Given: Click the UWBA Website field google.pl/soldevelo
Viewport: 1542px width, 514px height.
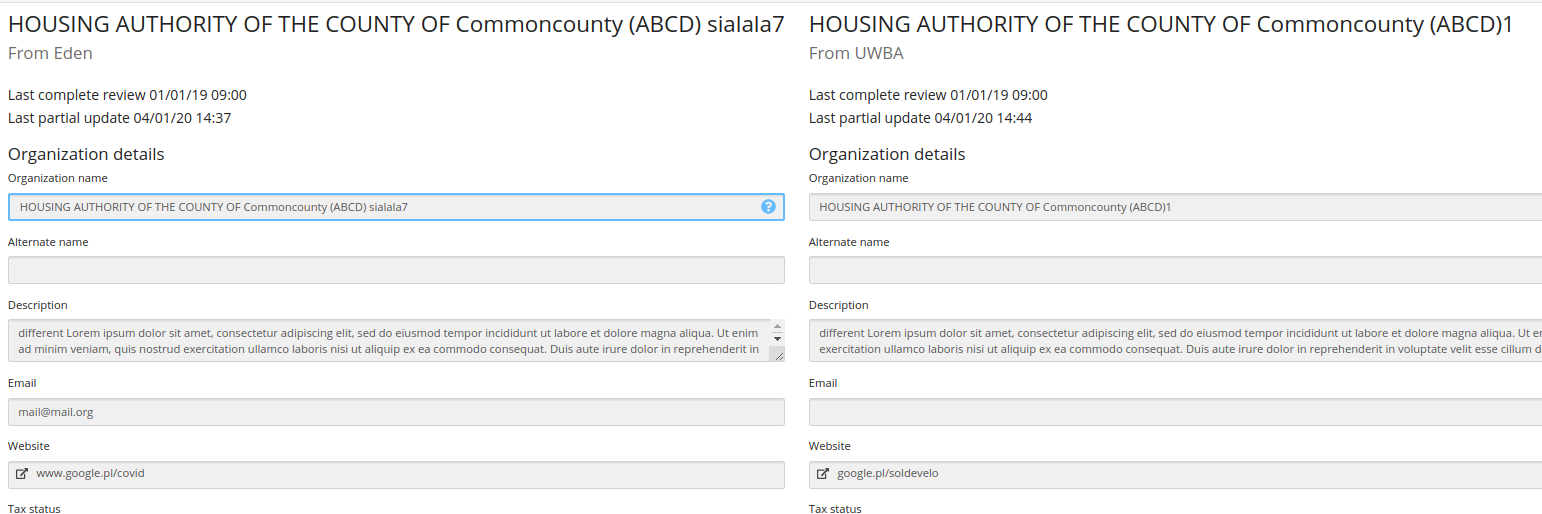Looking at the screenshot, I should click(1175, 475).
